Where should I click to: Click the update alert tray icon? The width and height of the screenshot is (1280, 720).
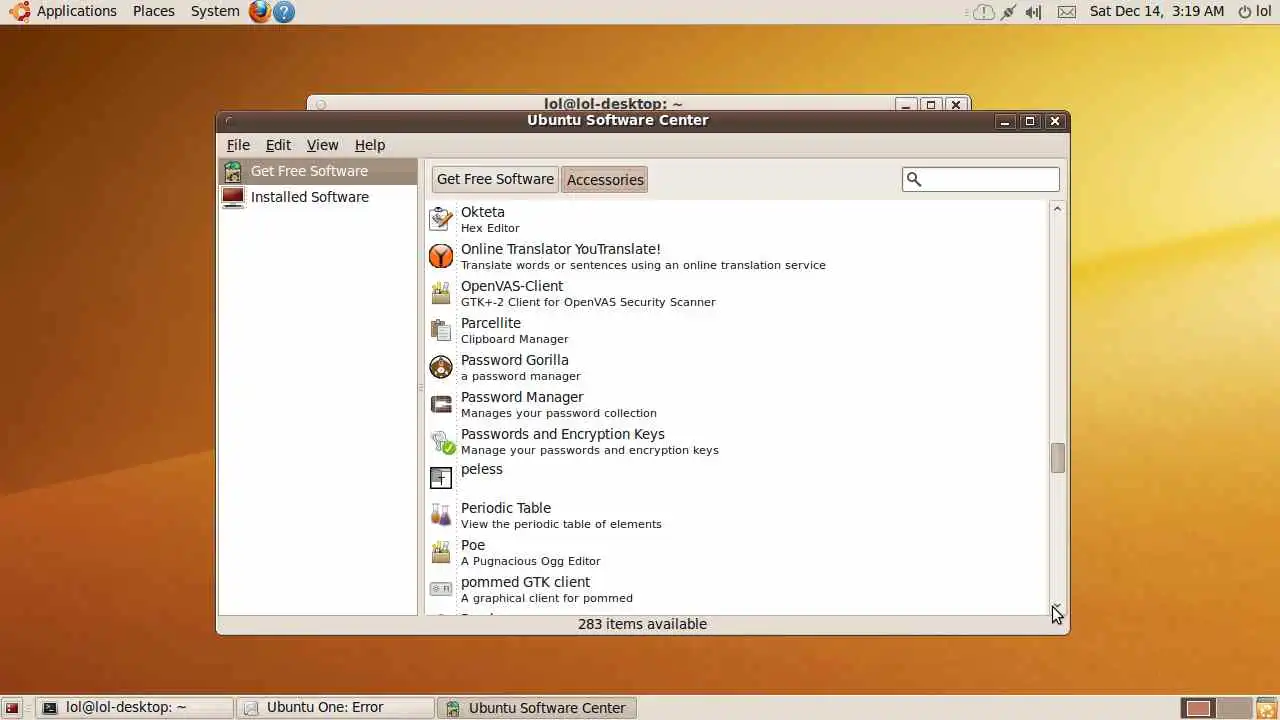(x=984, y=12)
